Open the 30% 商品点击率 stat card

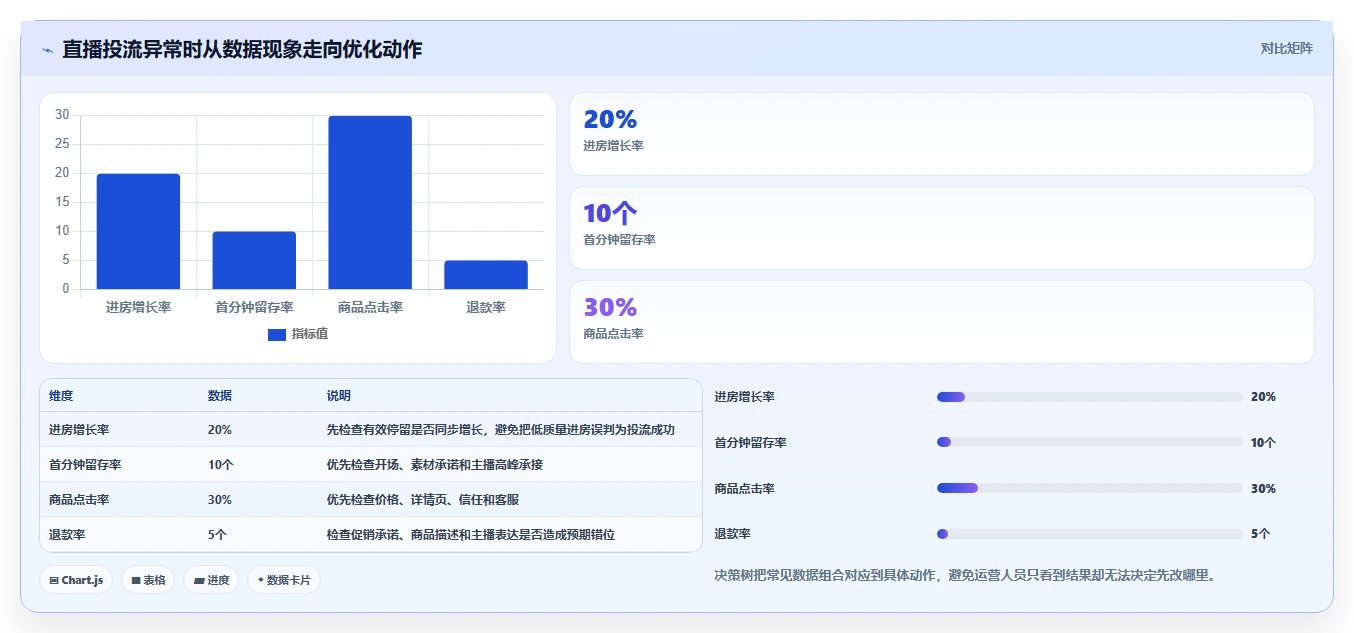941,322
